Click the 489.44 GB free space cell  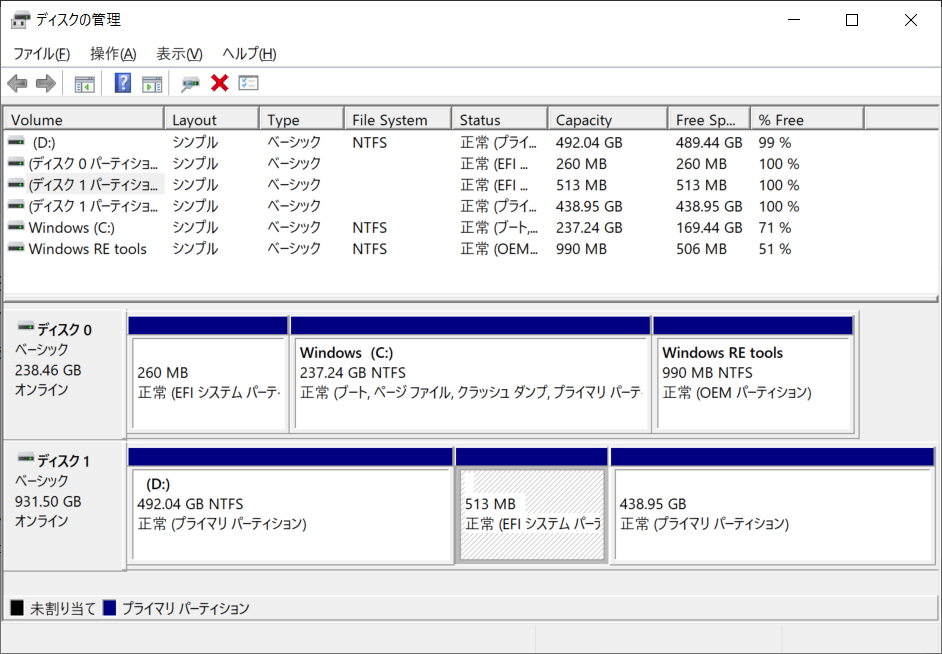pyautogui.click(x=710, y=142)
